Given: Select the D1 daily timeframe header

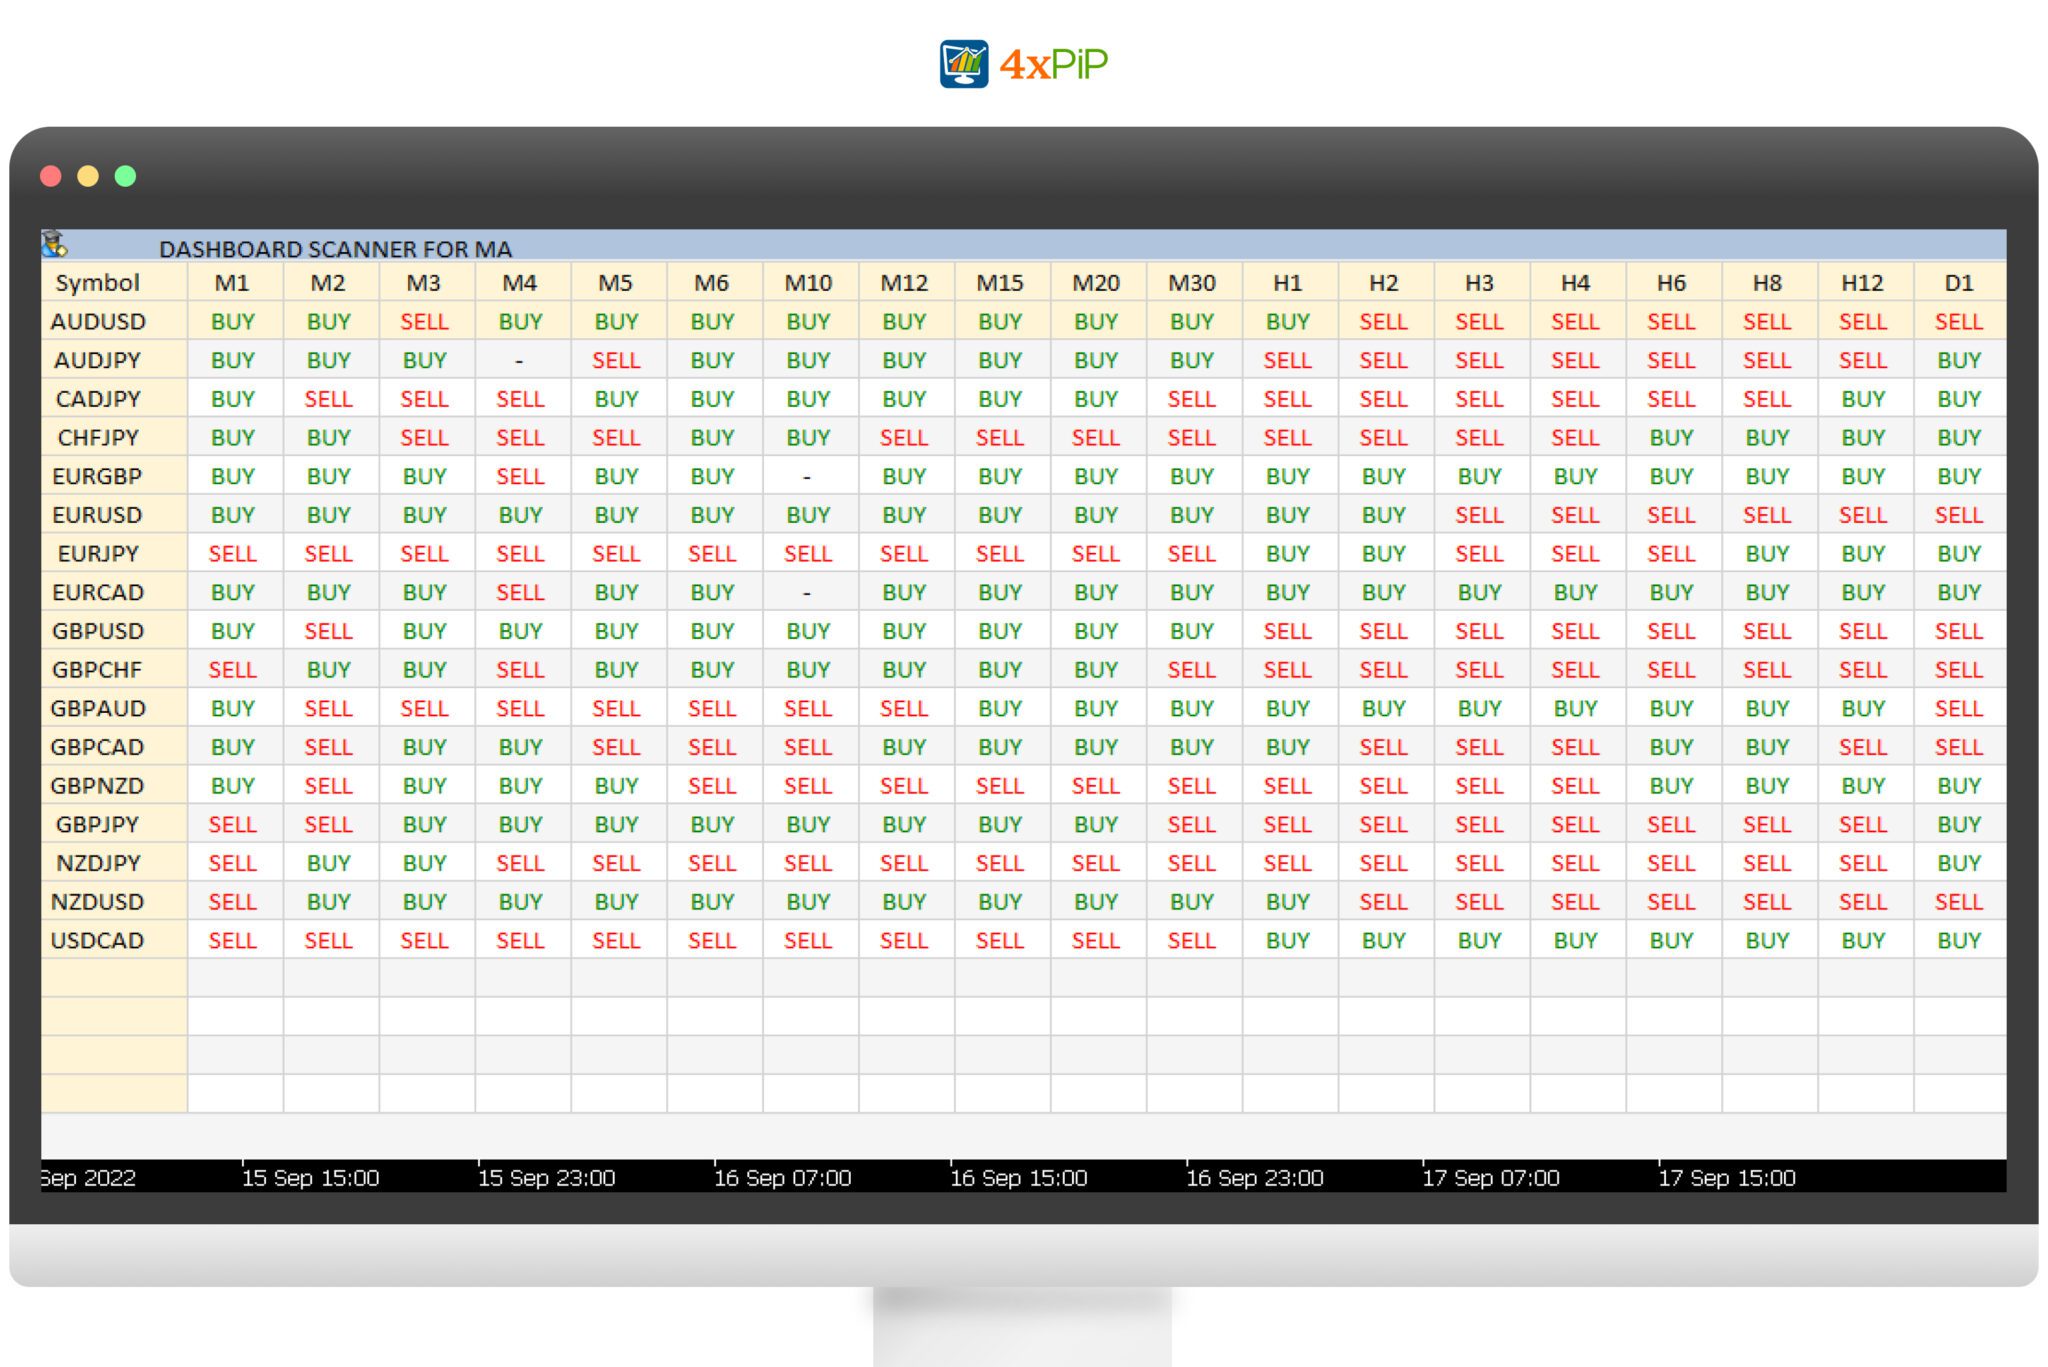Looking at the screenshot, I should click(x=1959, y=283).
